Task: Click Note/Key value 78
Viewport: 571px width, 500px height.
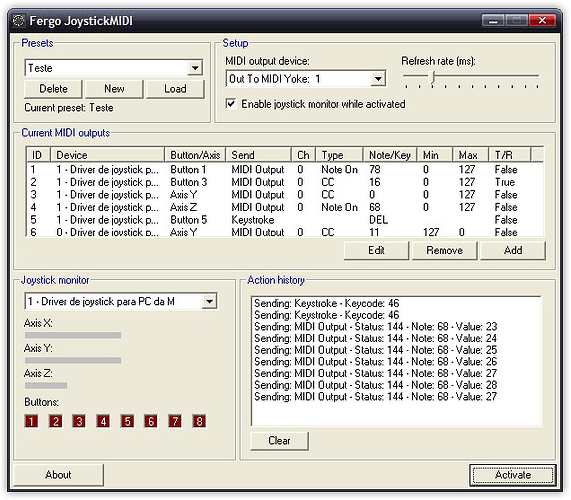Action: click(375, 169)
